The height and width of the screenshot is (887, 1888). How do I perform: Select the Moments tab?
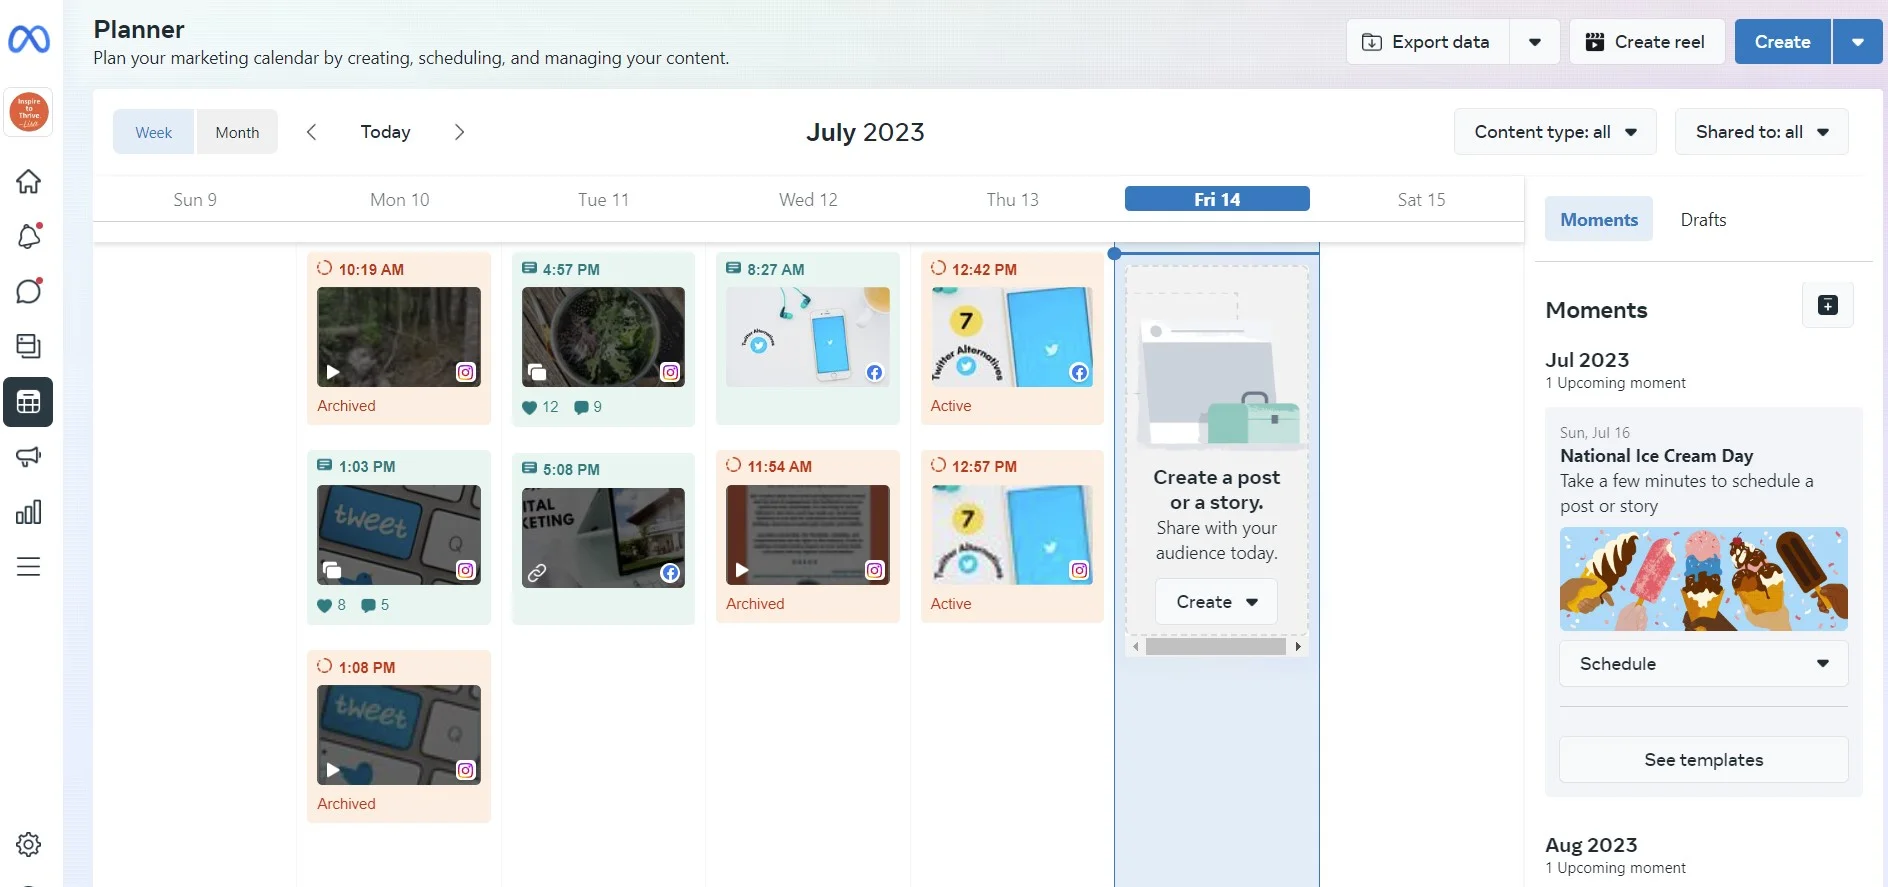pyautogui.click(x=1598, y=220)
